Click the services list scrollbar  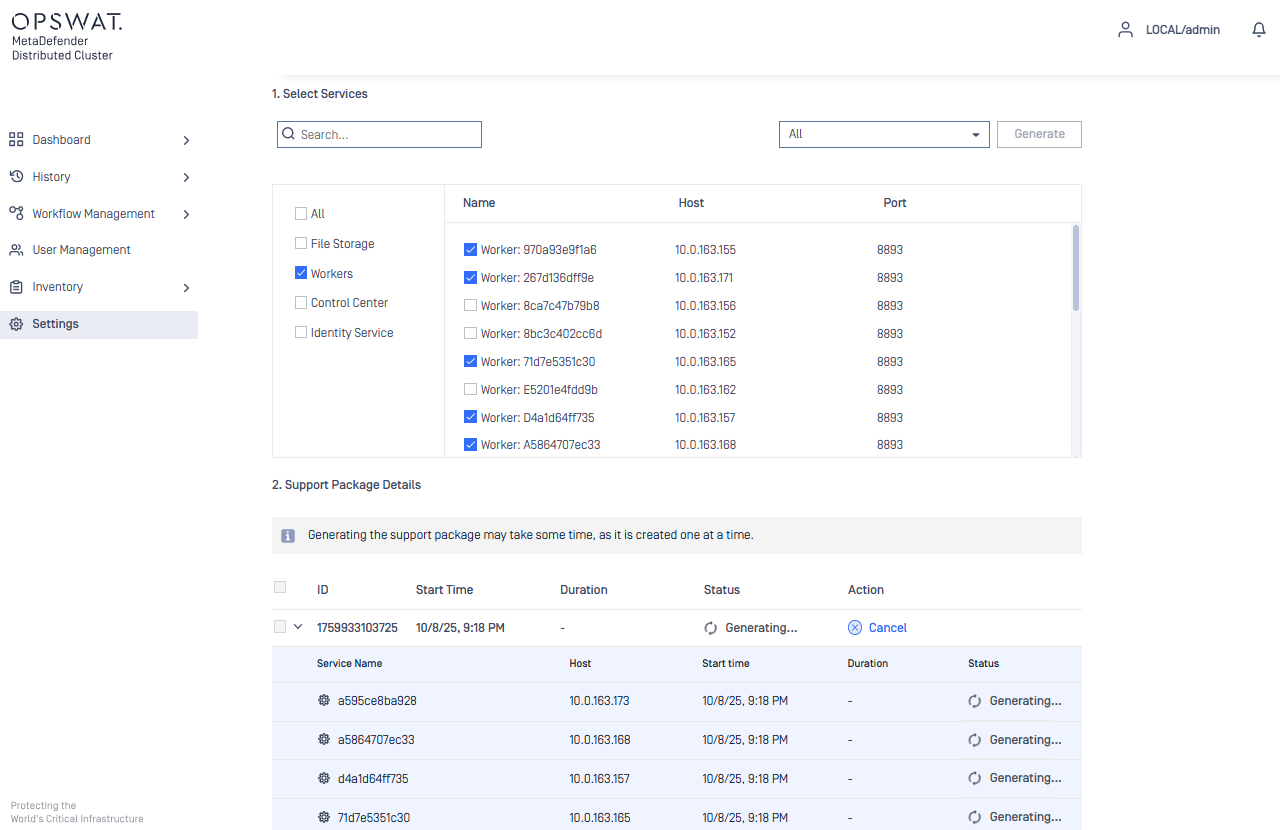1076,268
